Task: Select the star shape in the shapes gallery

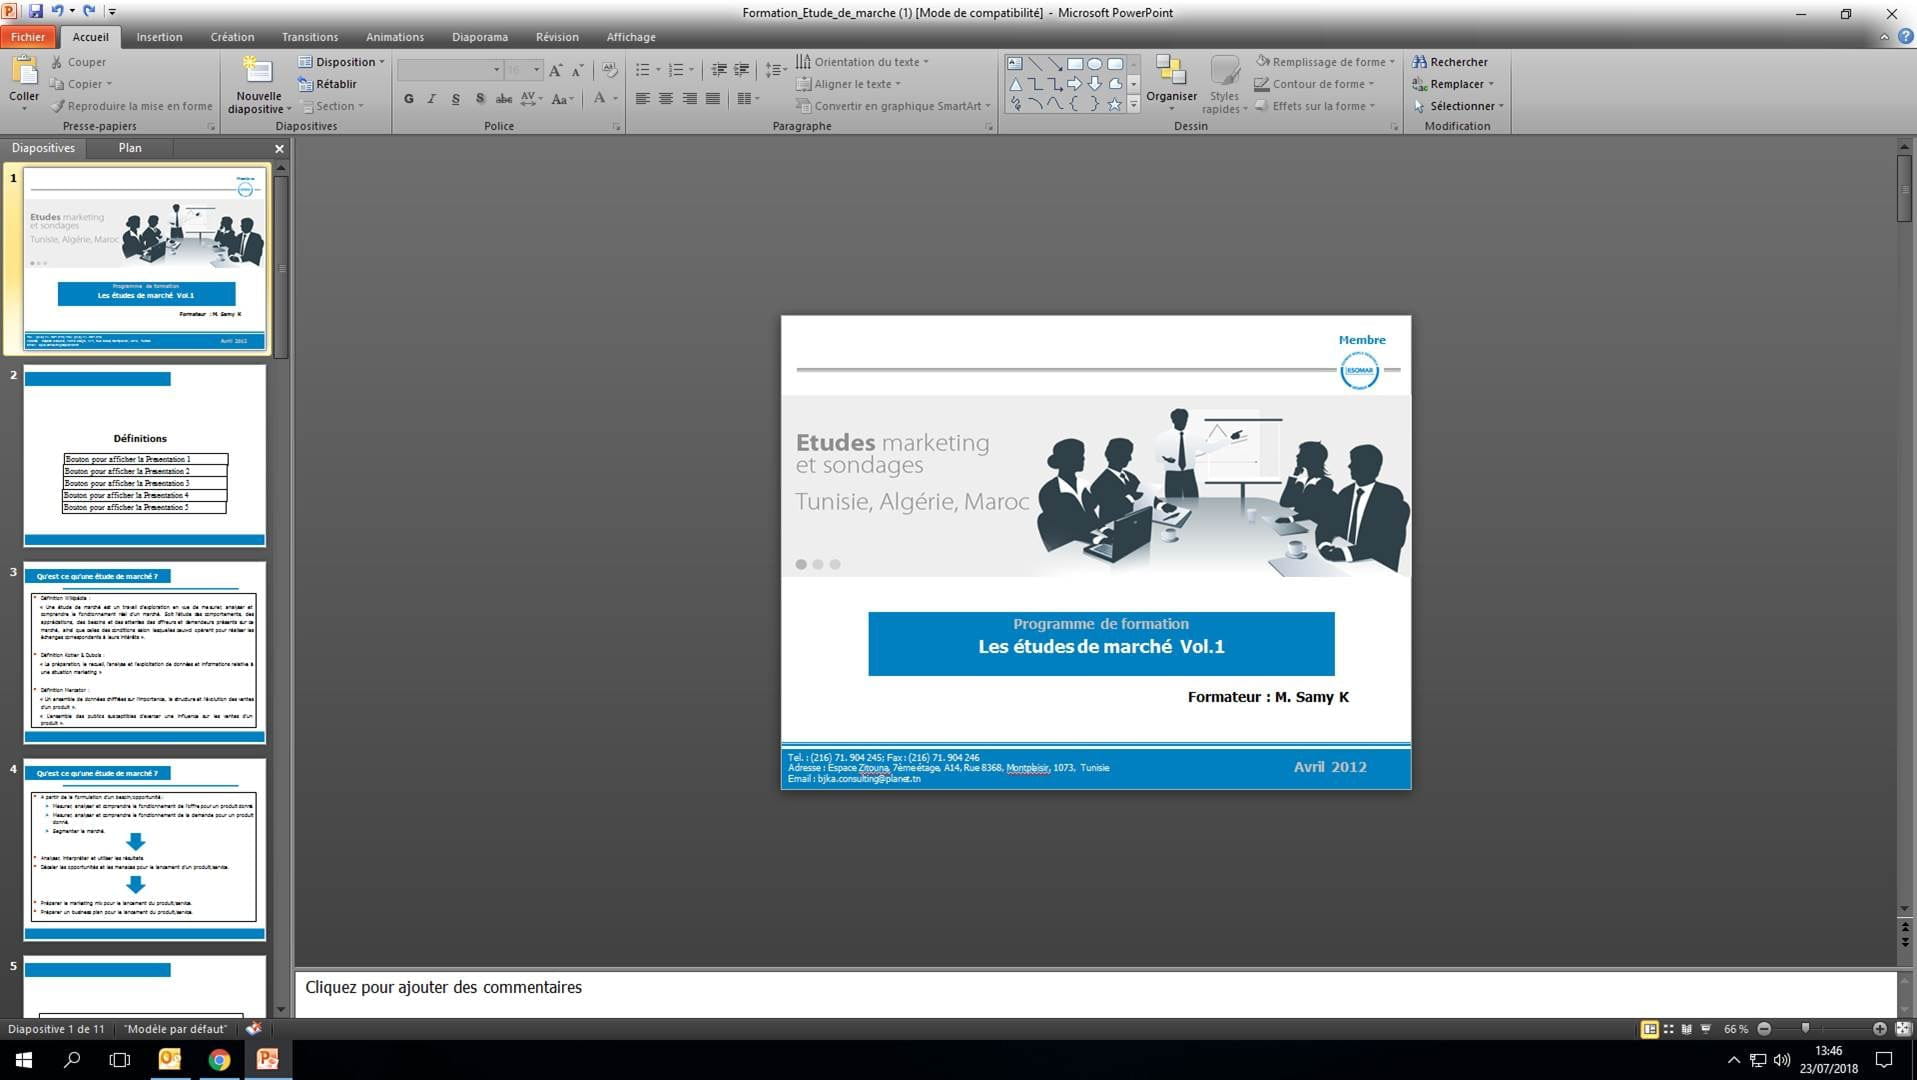Action: coord(1115,104)
